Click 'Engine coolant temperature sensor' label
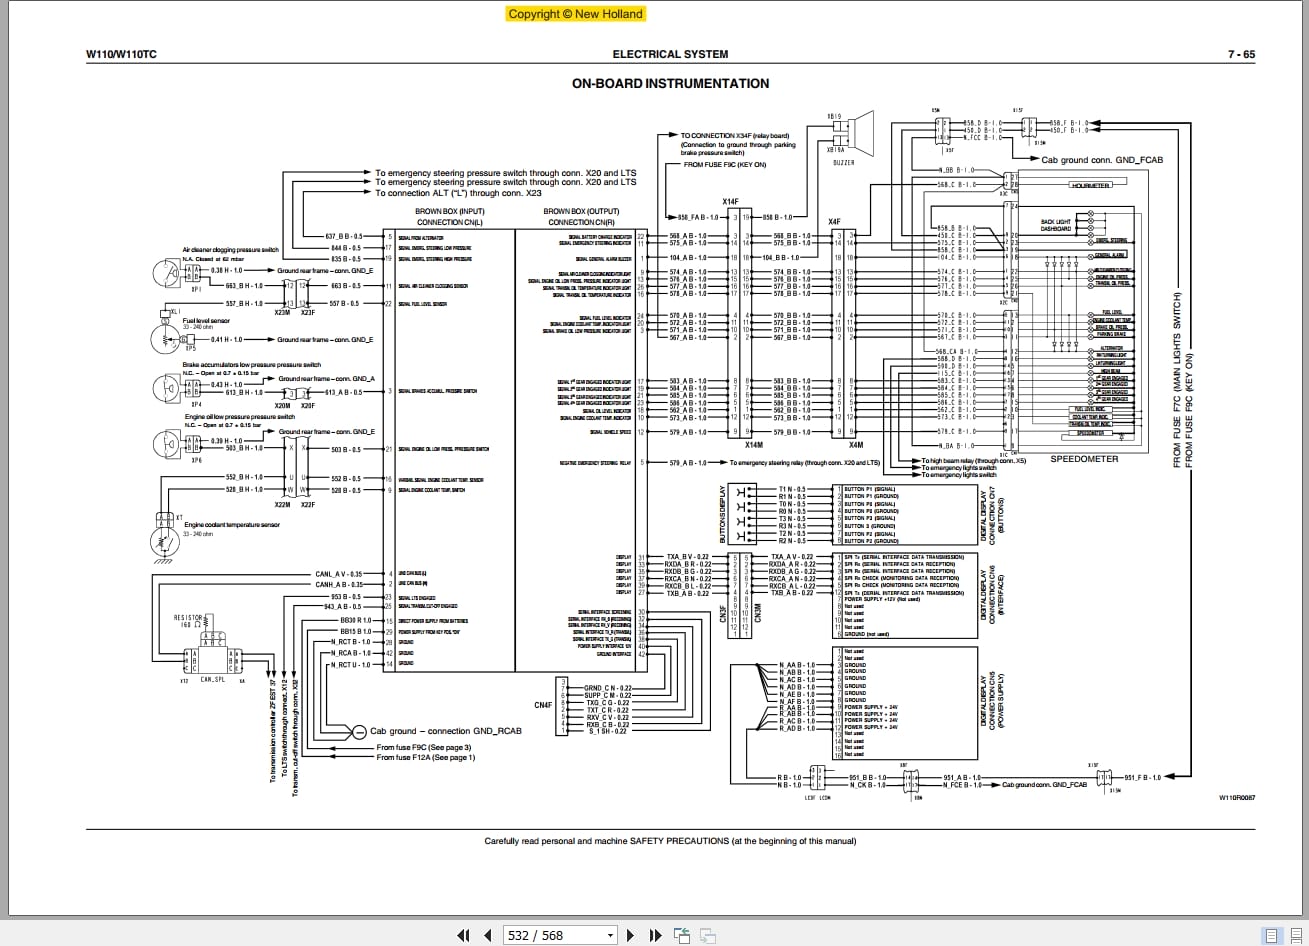The height and width of the screenshot is (946, 1309). coord(231,524)
